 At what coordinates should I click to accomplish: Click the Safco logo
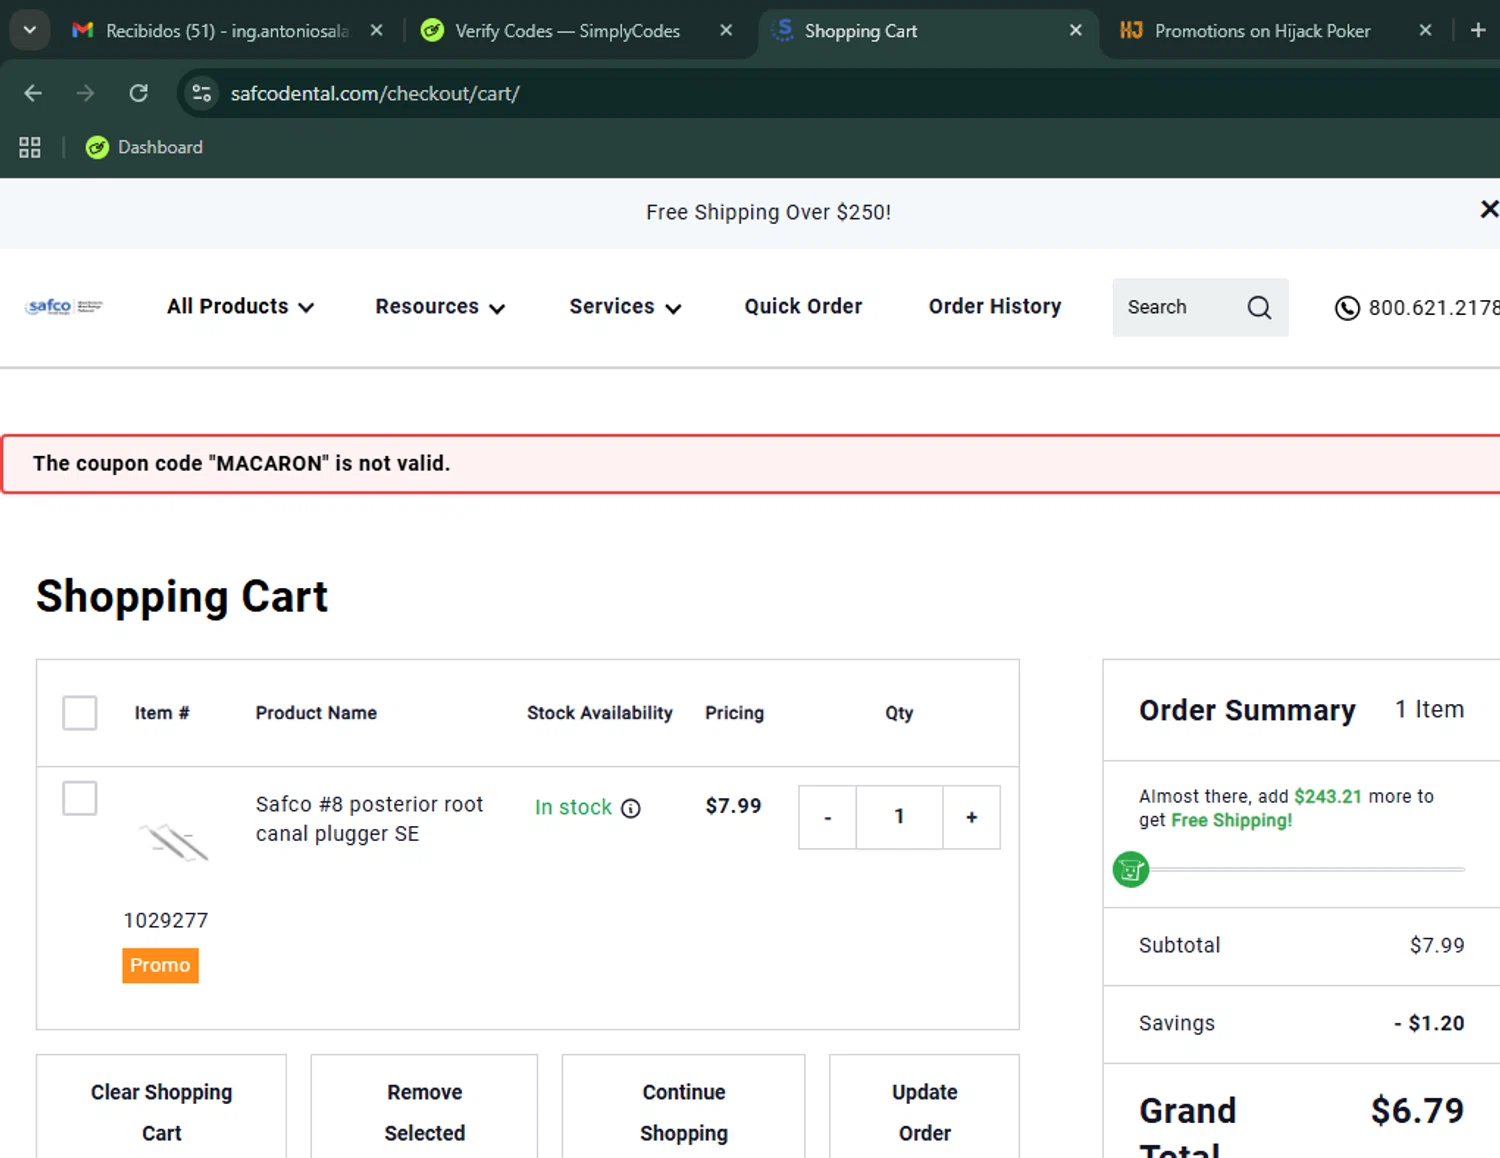64,306
